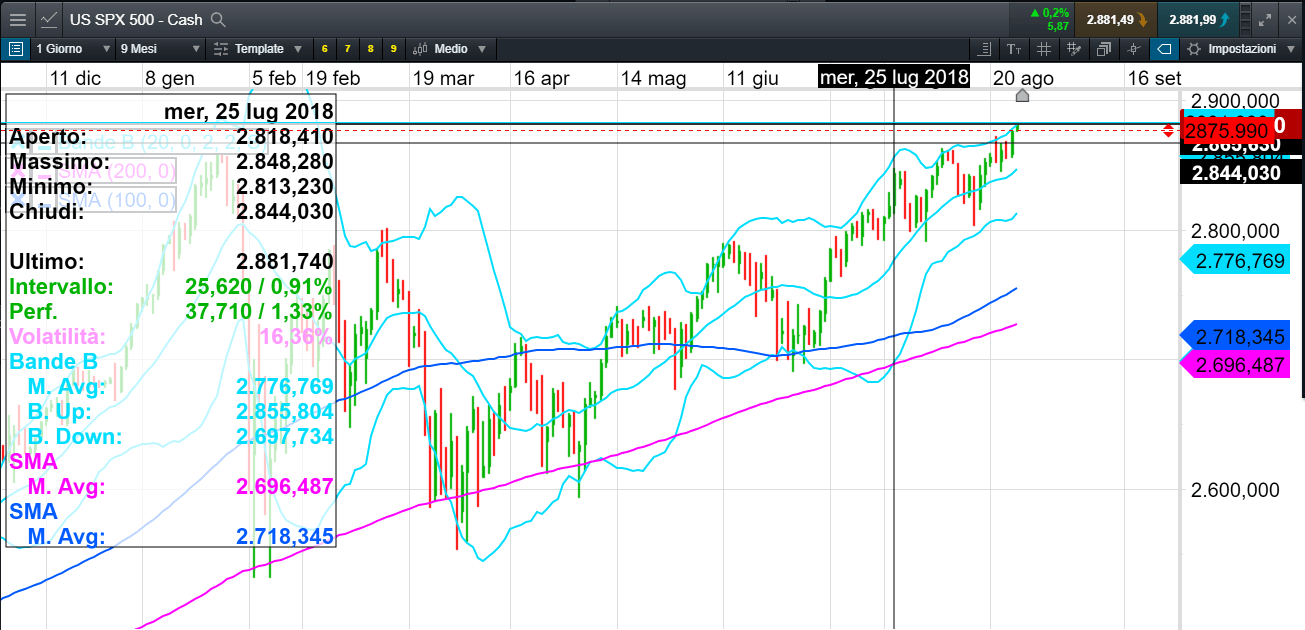
Task: Select yellow preset number 8
Action: click(370, 48)
